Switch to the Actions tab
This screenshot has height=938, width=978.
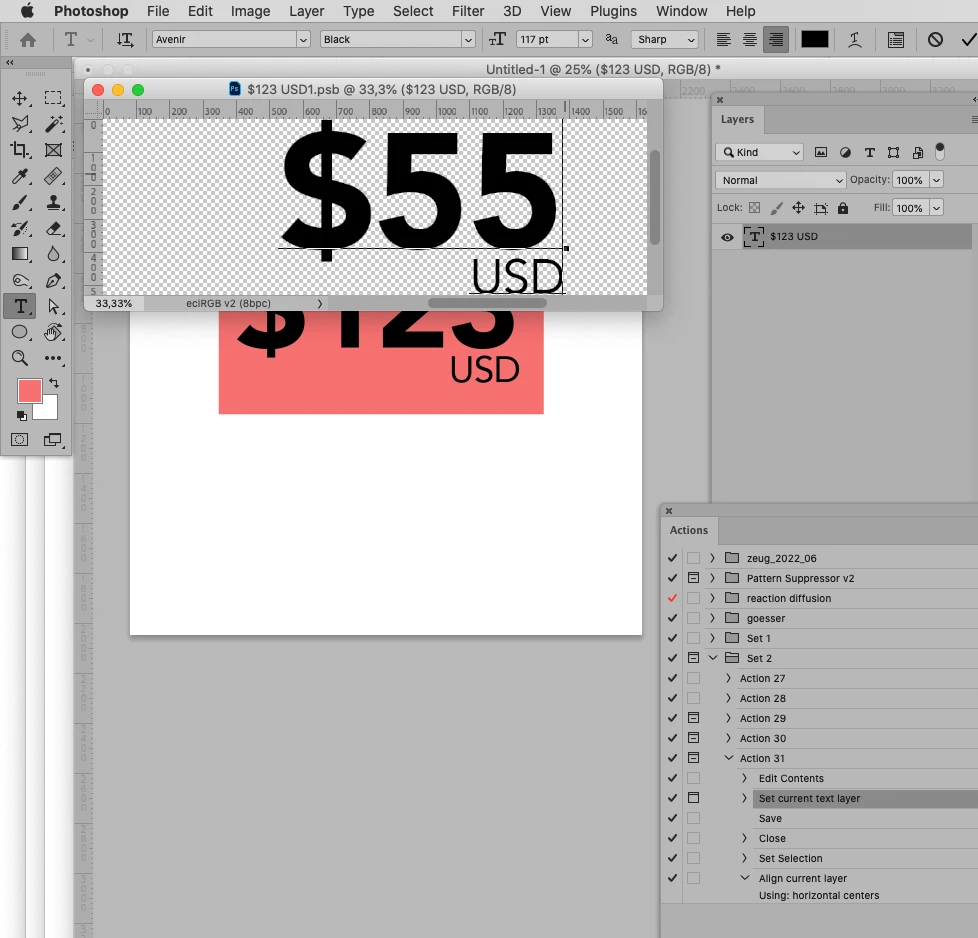[x=689, y=530]
